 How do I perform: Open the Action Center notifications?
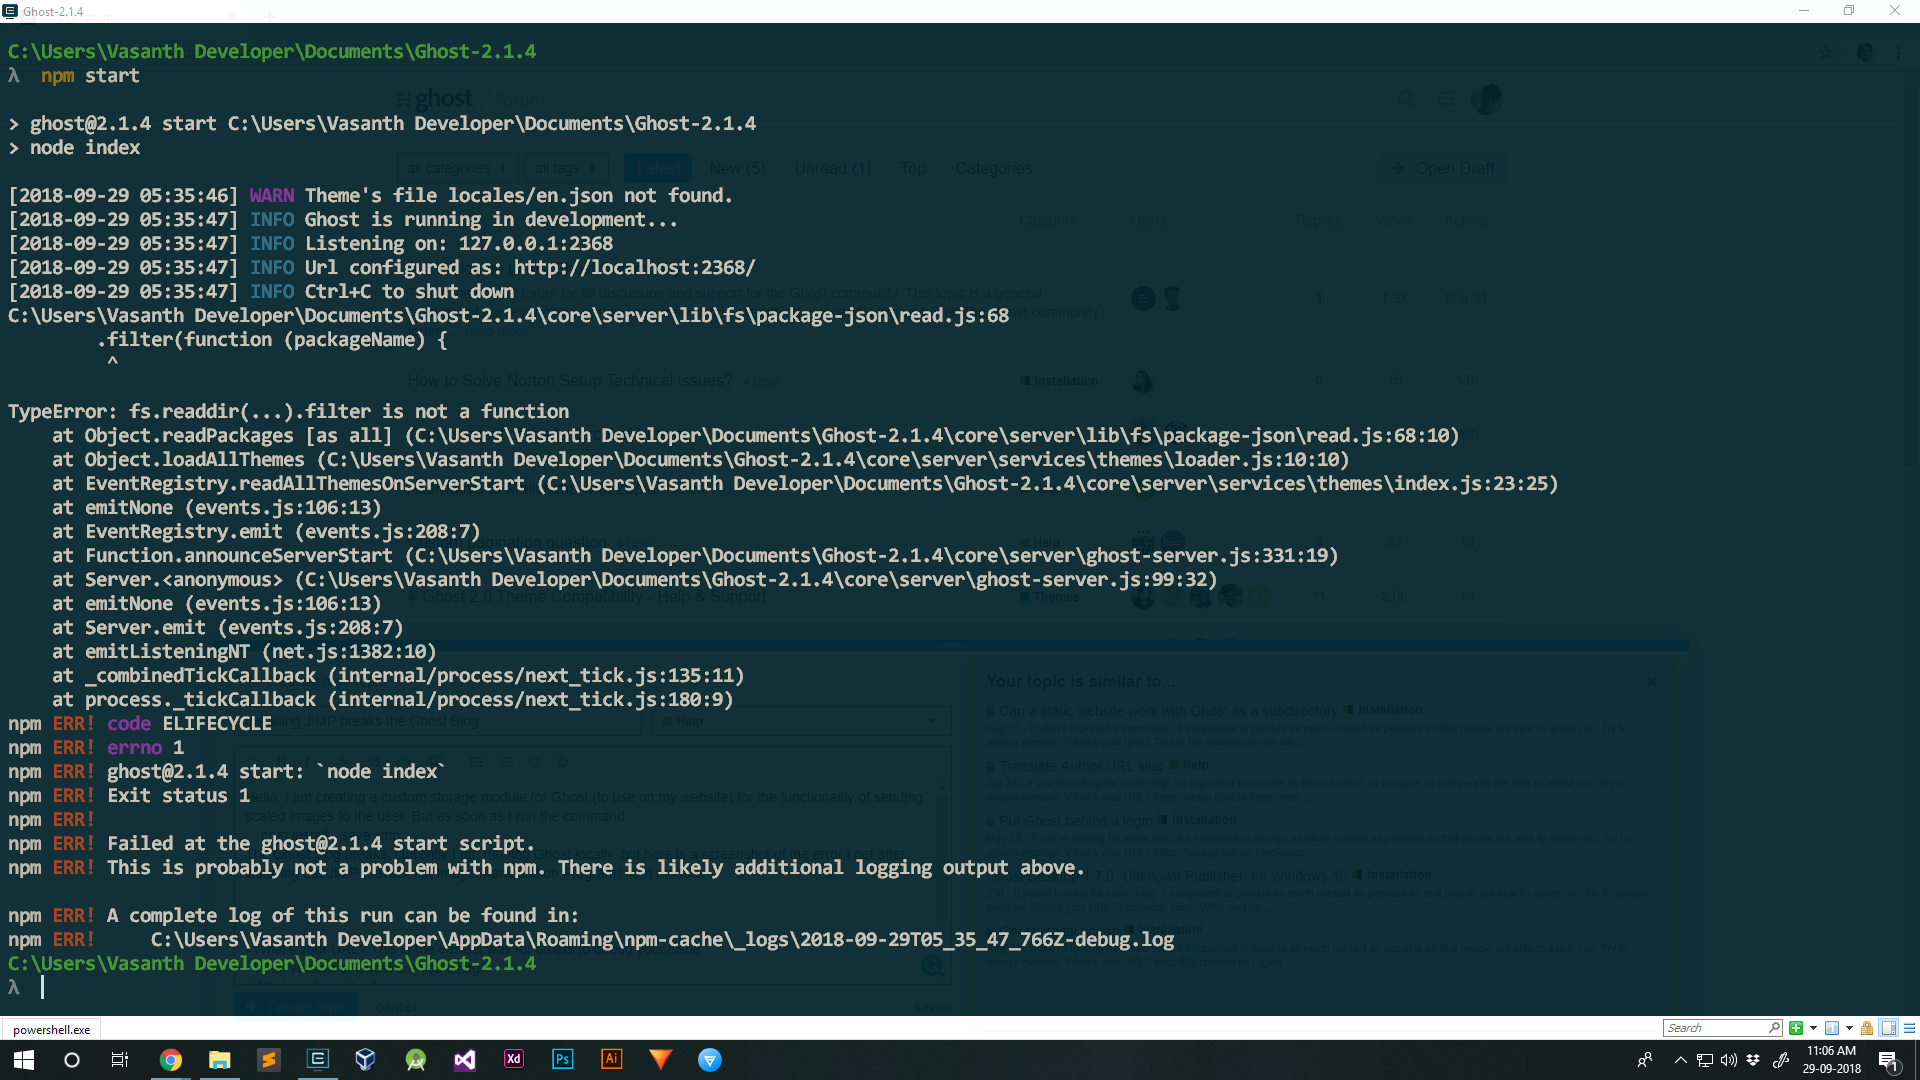coord(1888,1060)
